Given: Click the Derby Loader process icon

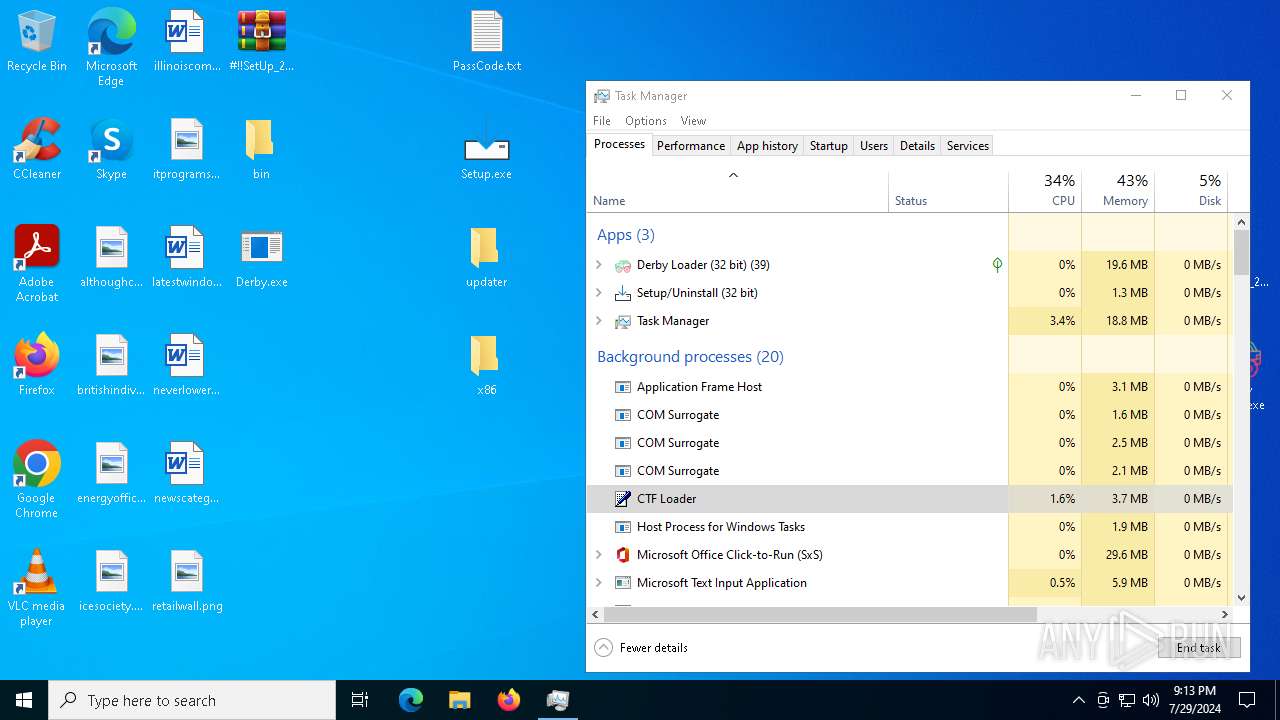Looking at the screenshot, I should click(x=623, y=265).
